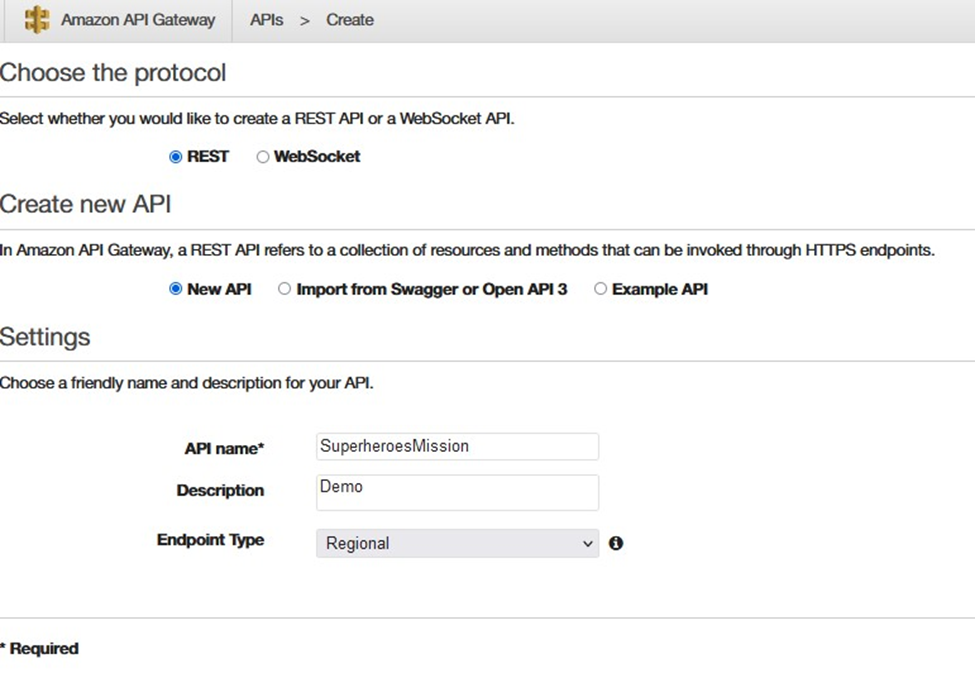
Task: Select the WebSocket protocol radio button
Action: 262,157
